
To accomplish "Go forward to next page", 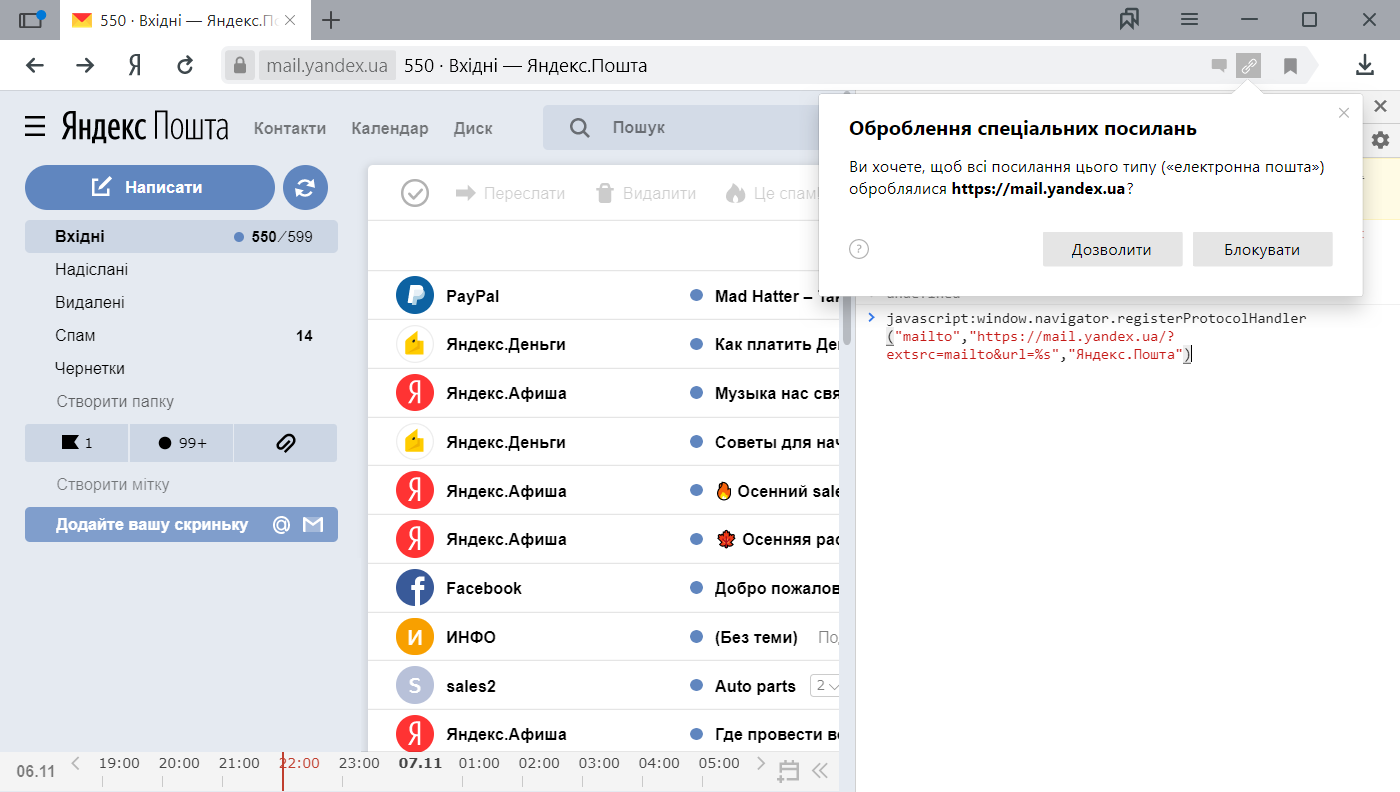I will point(85,66).
